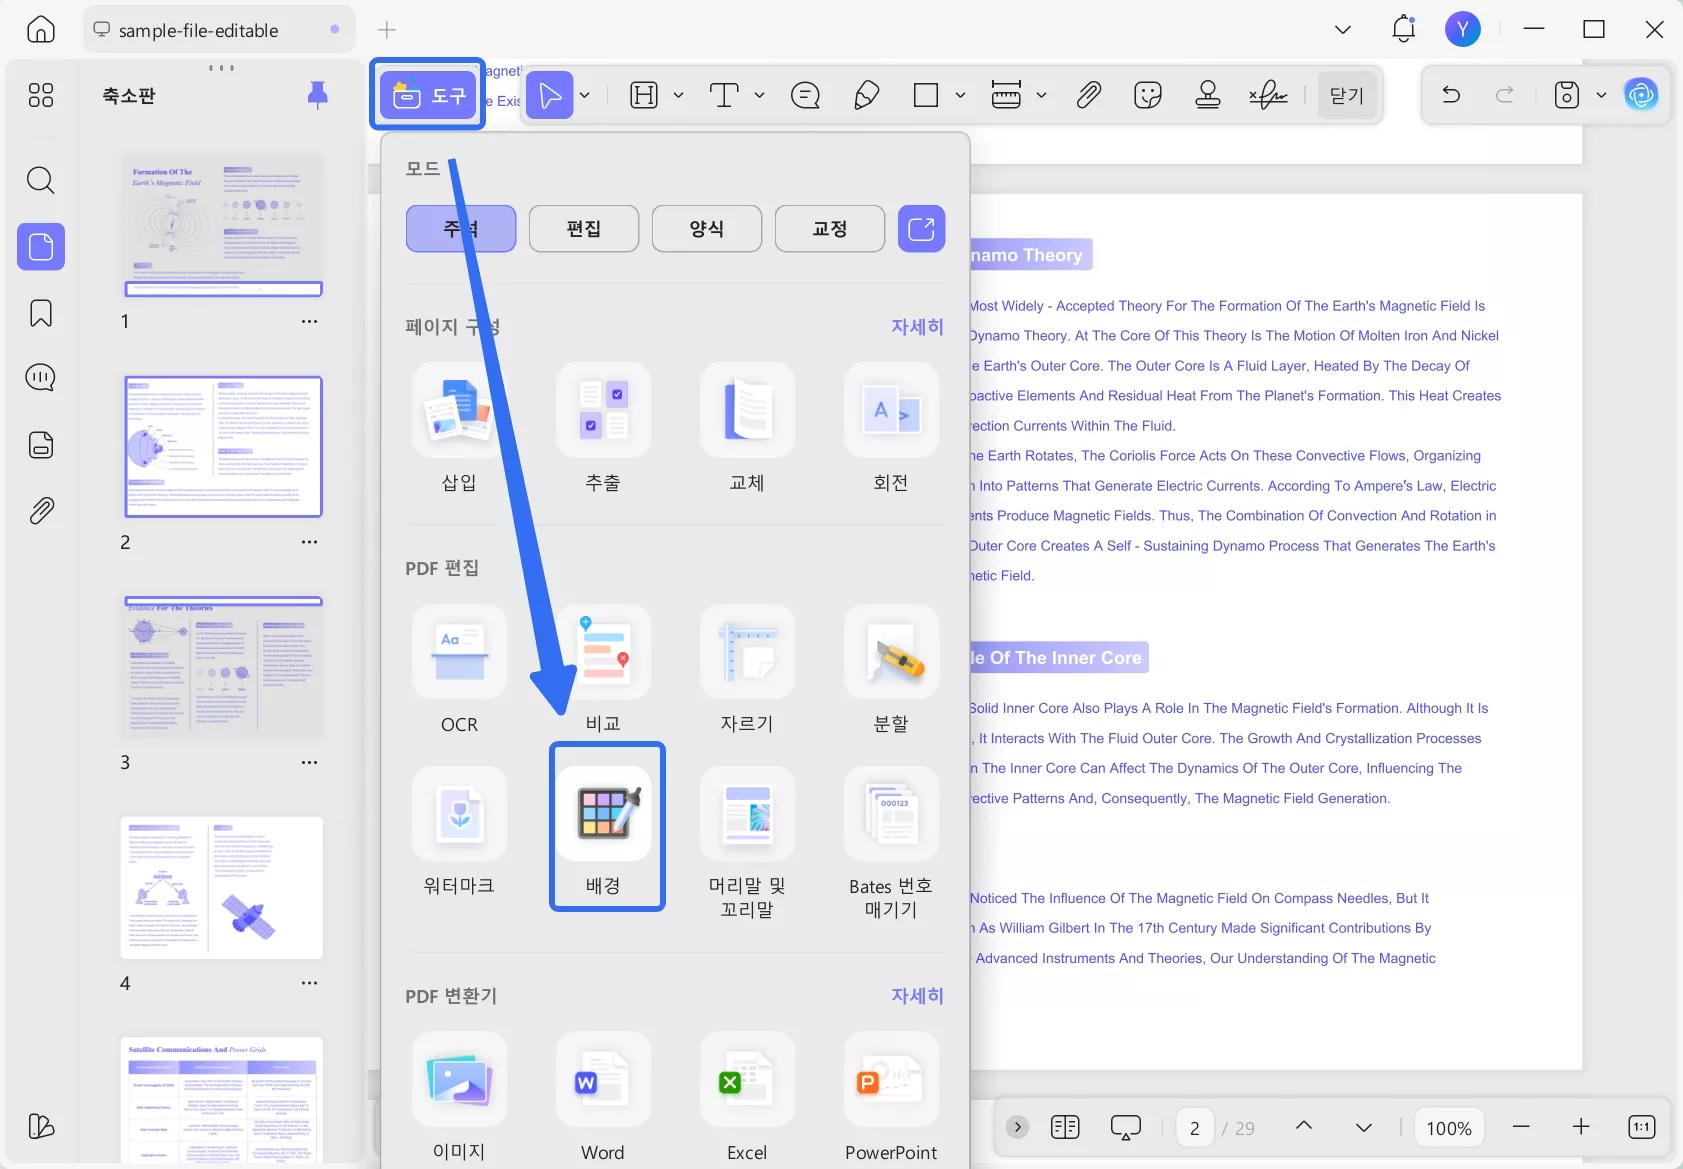Switch to 교정 redact mode

(830, 229)
